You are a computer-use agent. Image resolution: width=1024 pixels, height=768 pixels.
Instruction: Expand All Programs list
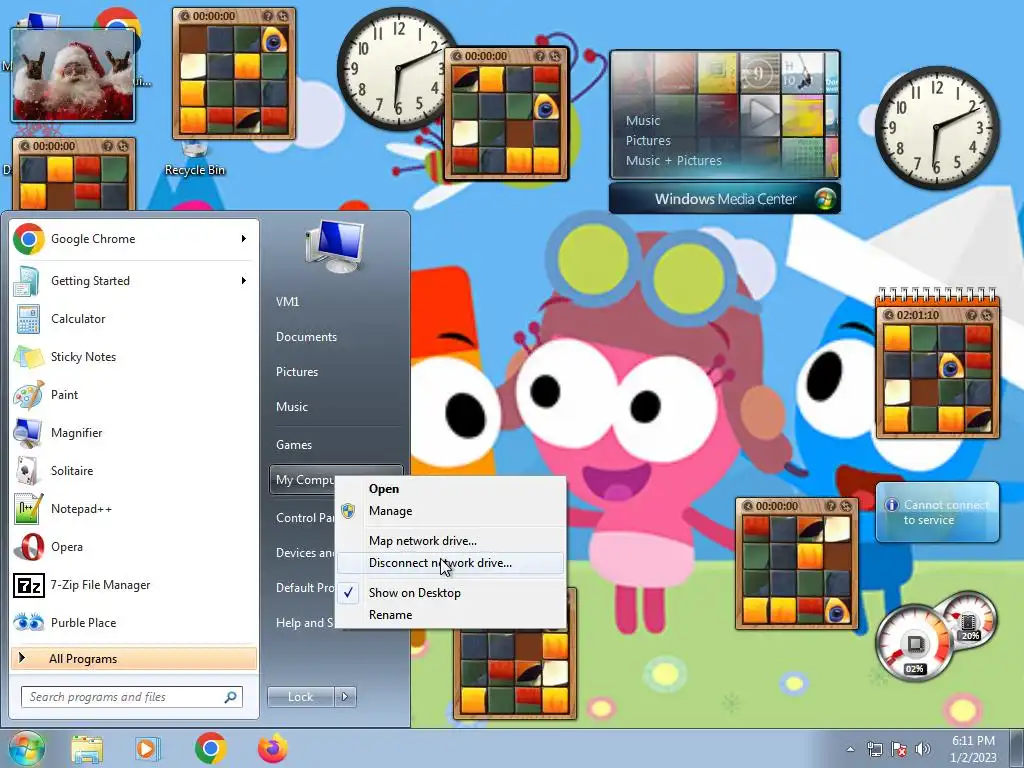coord(134,658)
